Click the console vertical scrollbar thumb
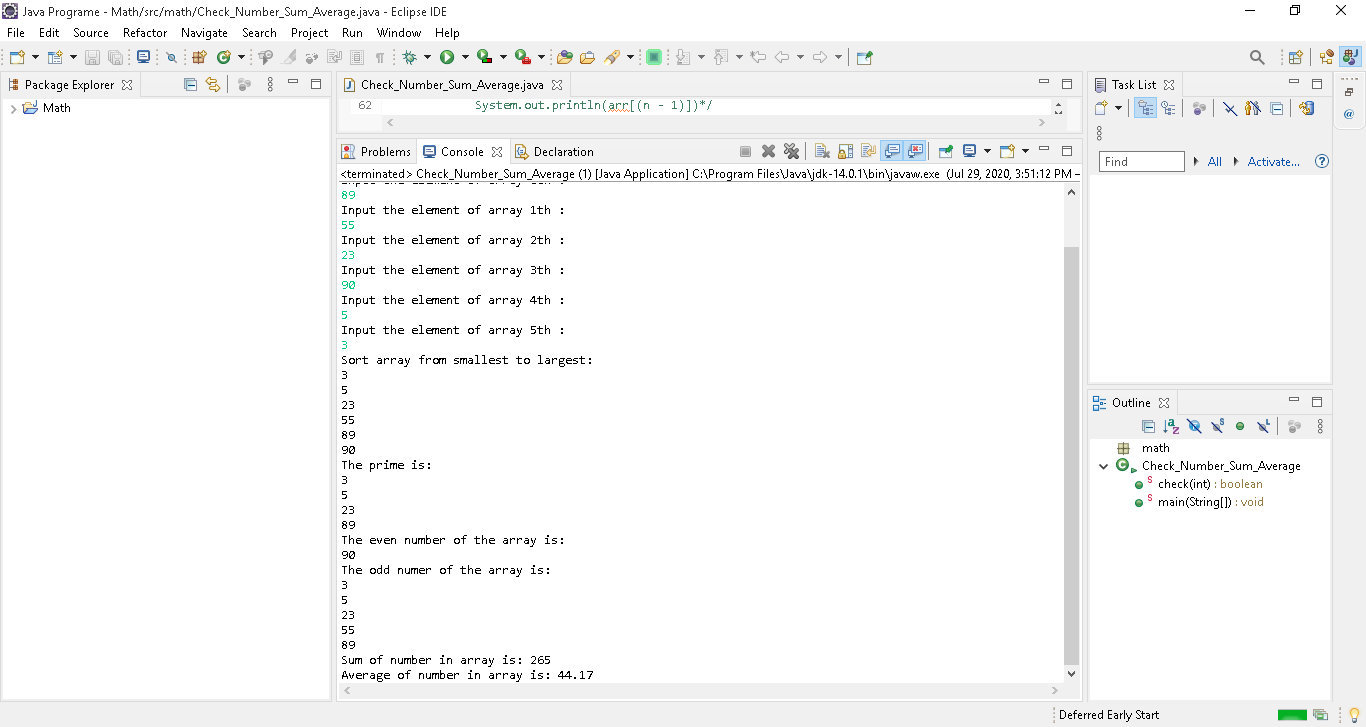This screenshot has height=727, width=1366. tap(1071, 455)
